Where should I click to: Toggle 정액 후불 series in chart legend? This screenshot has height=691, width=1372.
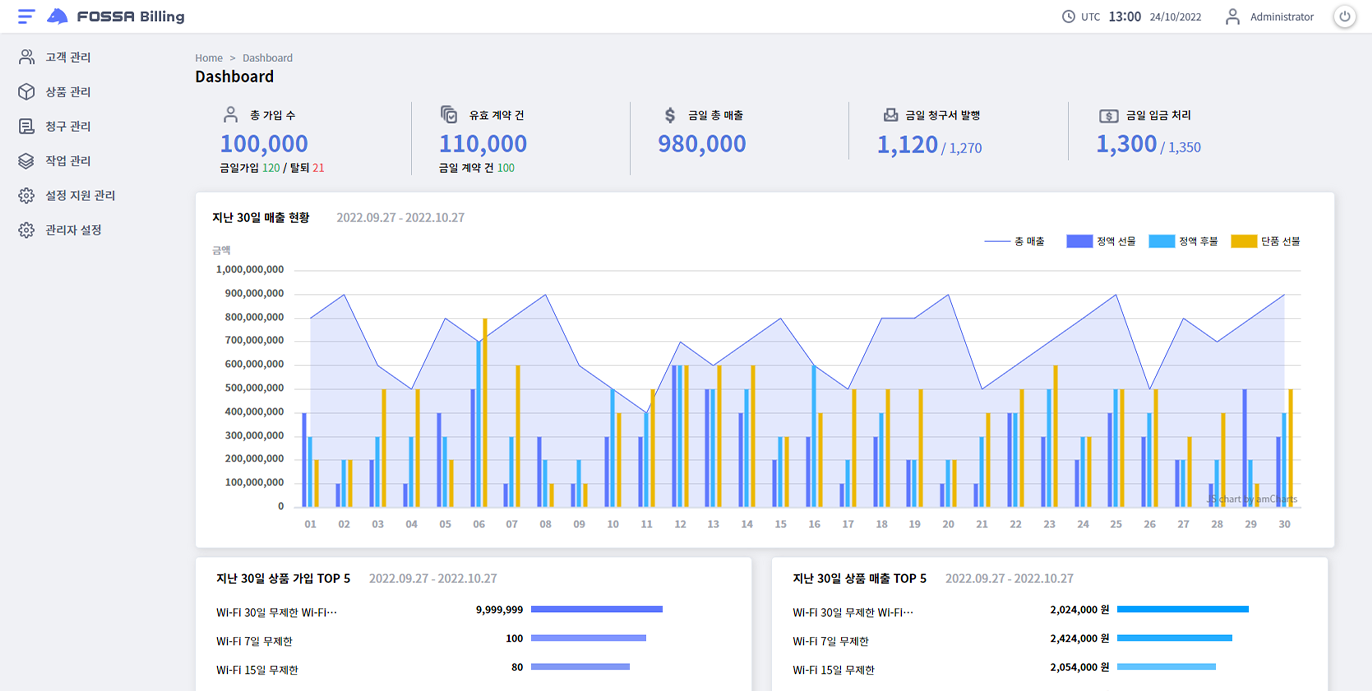click(x=1162, y=241)
